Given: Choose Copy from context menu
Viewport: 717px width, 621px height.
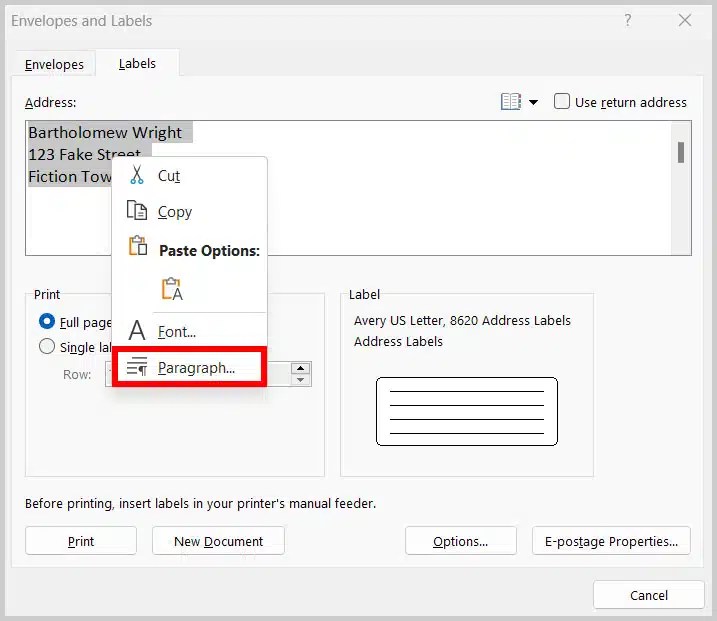Looking at the screenshot, I should (x=189, y=211).
